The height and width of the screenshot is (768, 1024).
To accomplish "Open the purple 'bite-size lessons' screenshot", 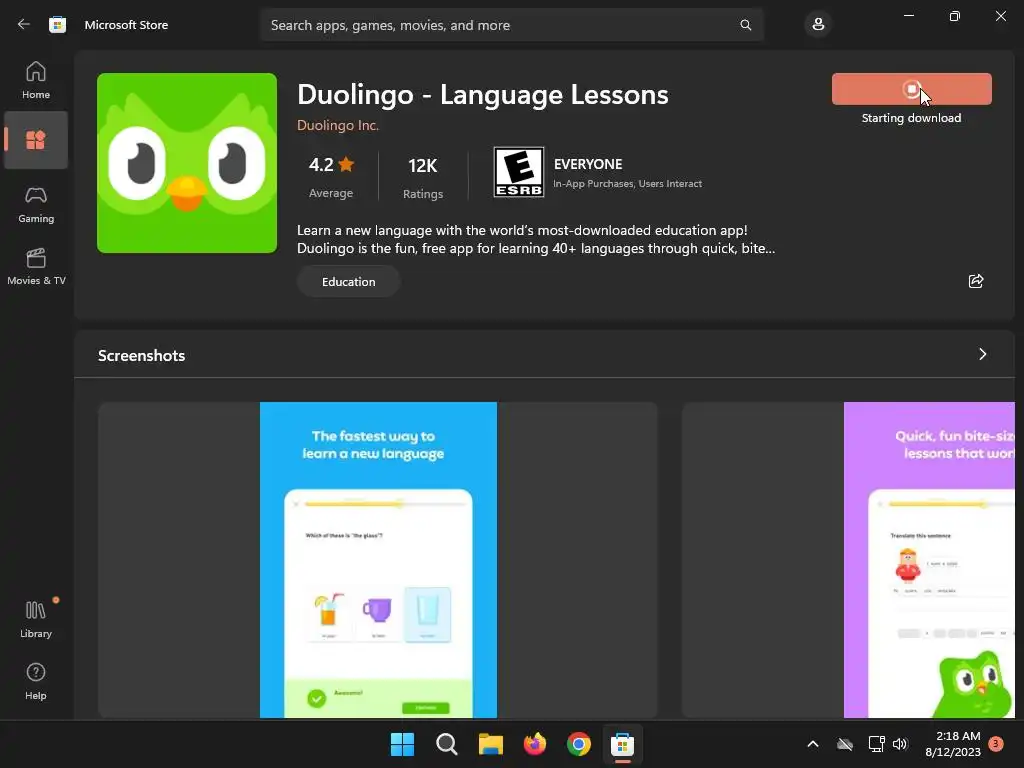I will 929,560.
